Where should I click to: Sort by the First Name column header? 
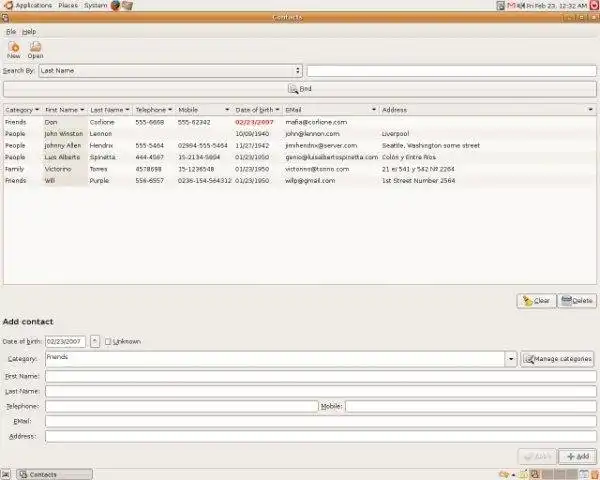pyautogui.click(x=64, y=110)
